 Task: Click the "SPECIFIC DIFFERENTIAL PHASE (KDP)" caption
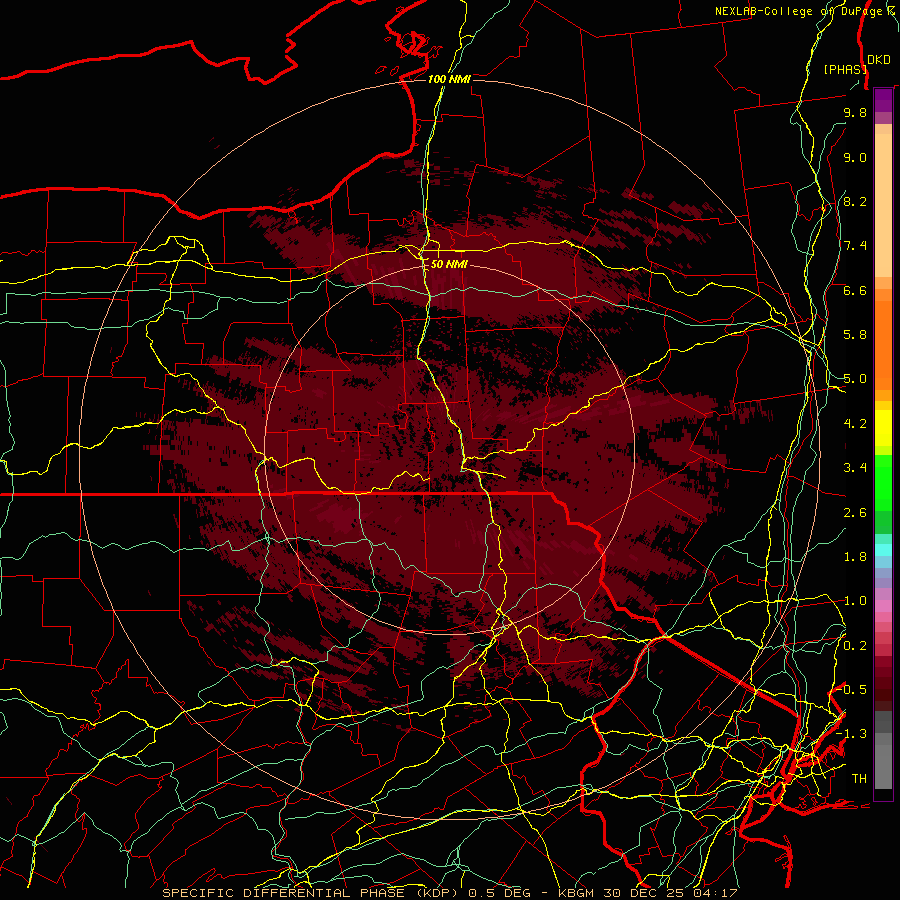click(x=310, y=893)
